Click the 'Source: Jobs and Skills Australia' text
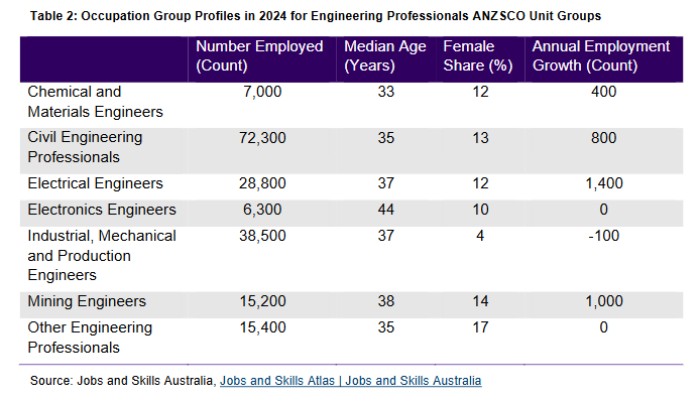The image size is (700, 401). (122, 381)
